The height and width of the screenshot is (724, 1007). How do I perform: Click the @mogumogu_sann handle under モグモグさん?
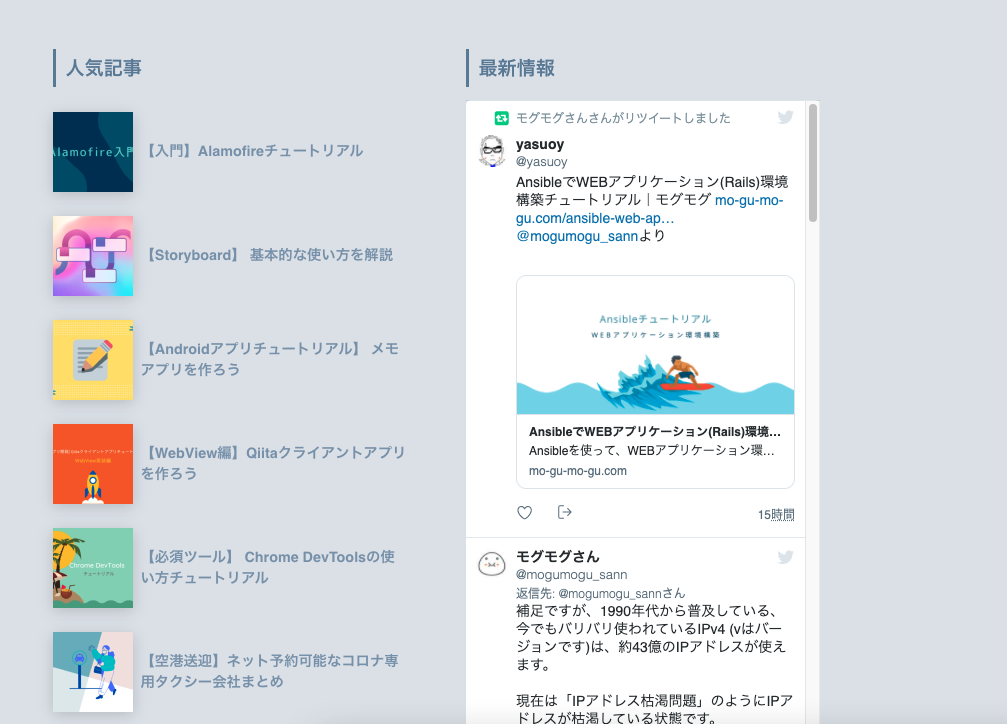[x=572, y=575]
